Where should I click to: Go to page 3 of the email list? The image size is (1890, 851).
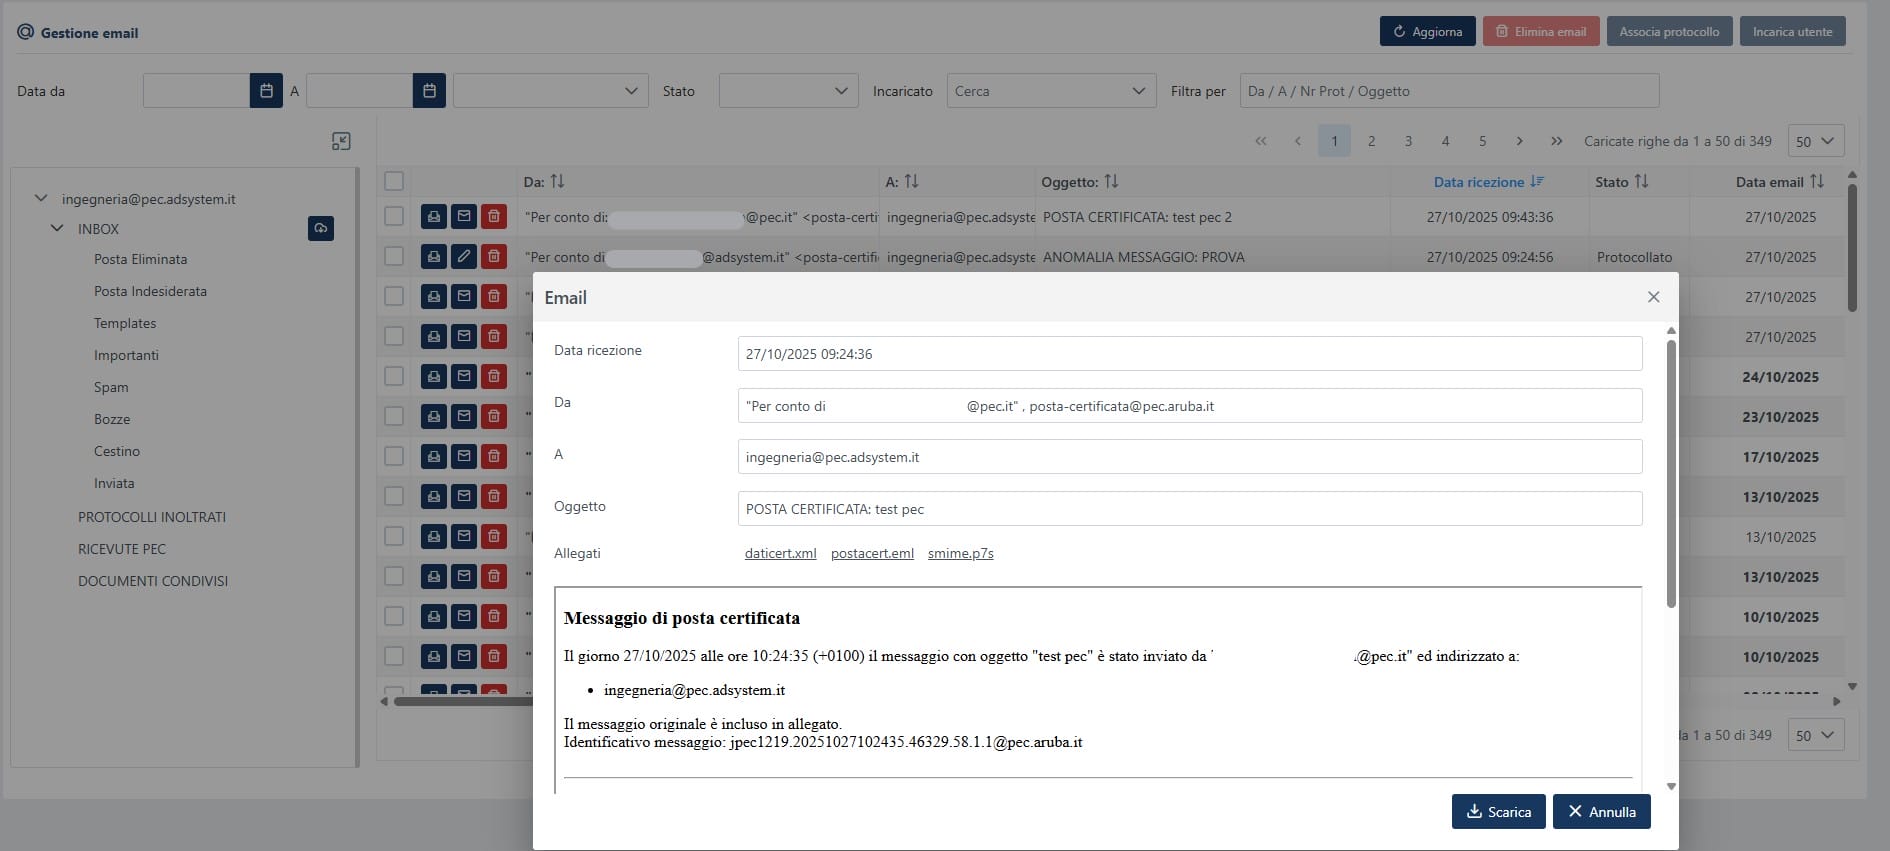[1408, 141]
